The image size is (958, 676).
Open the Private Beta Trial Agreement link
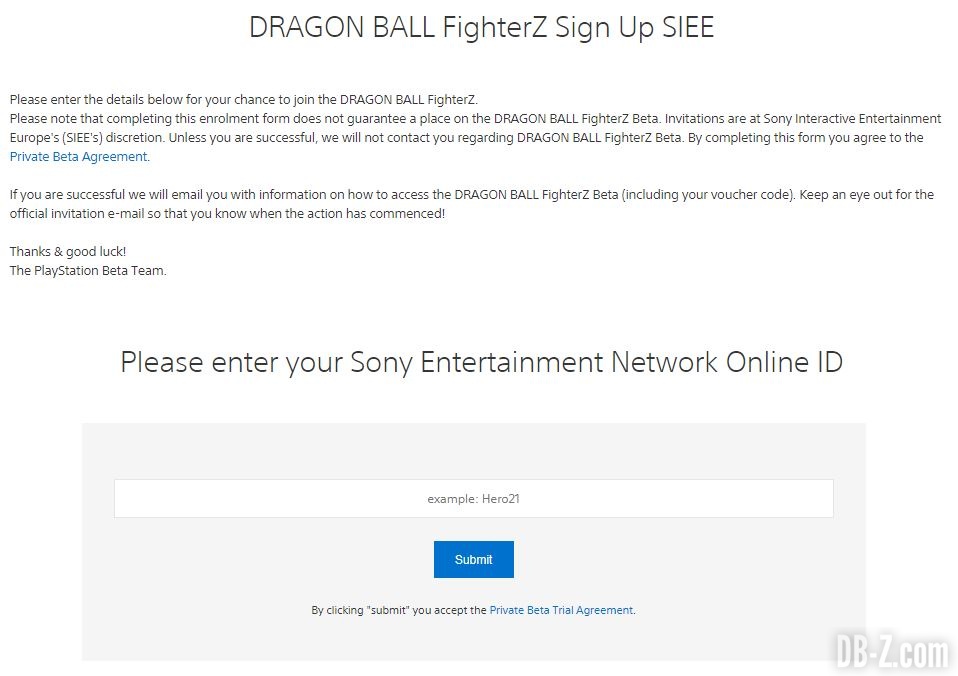561,610
